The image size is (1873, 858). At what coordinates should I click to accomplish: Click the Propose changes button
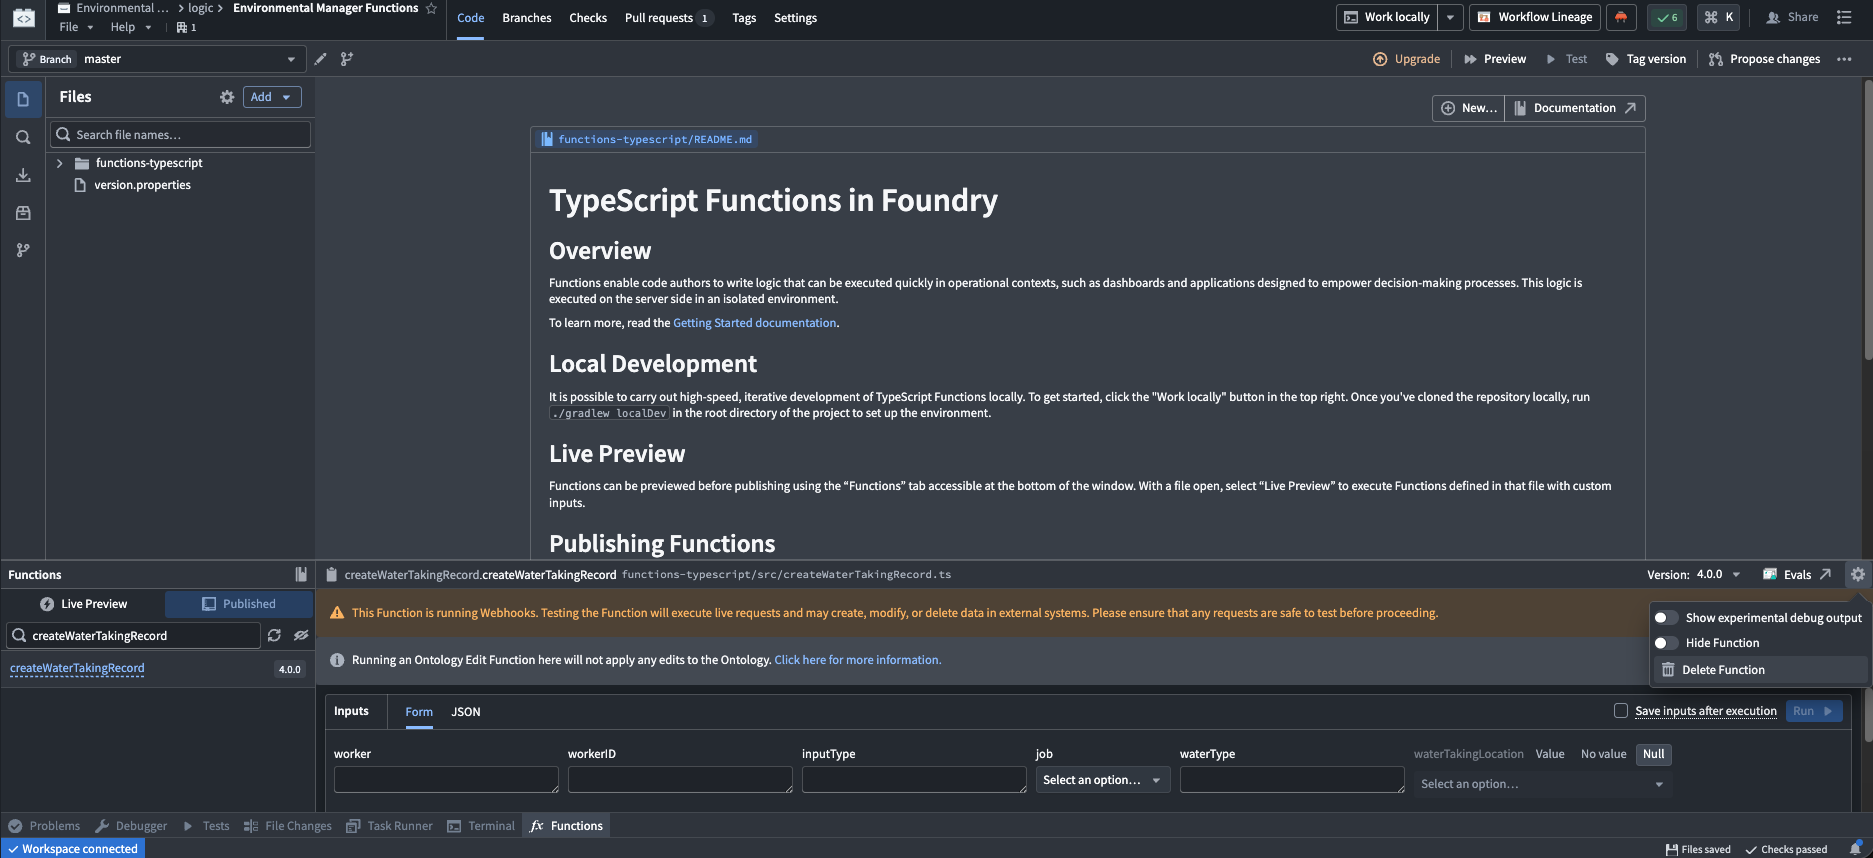click(1765, 59)
